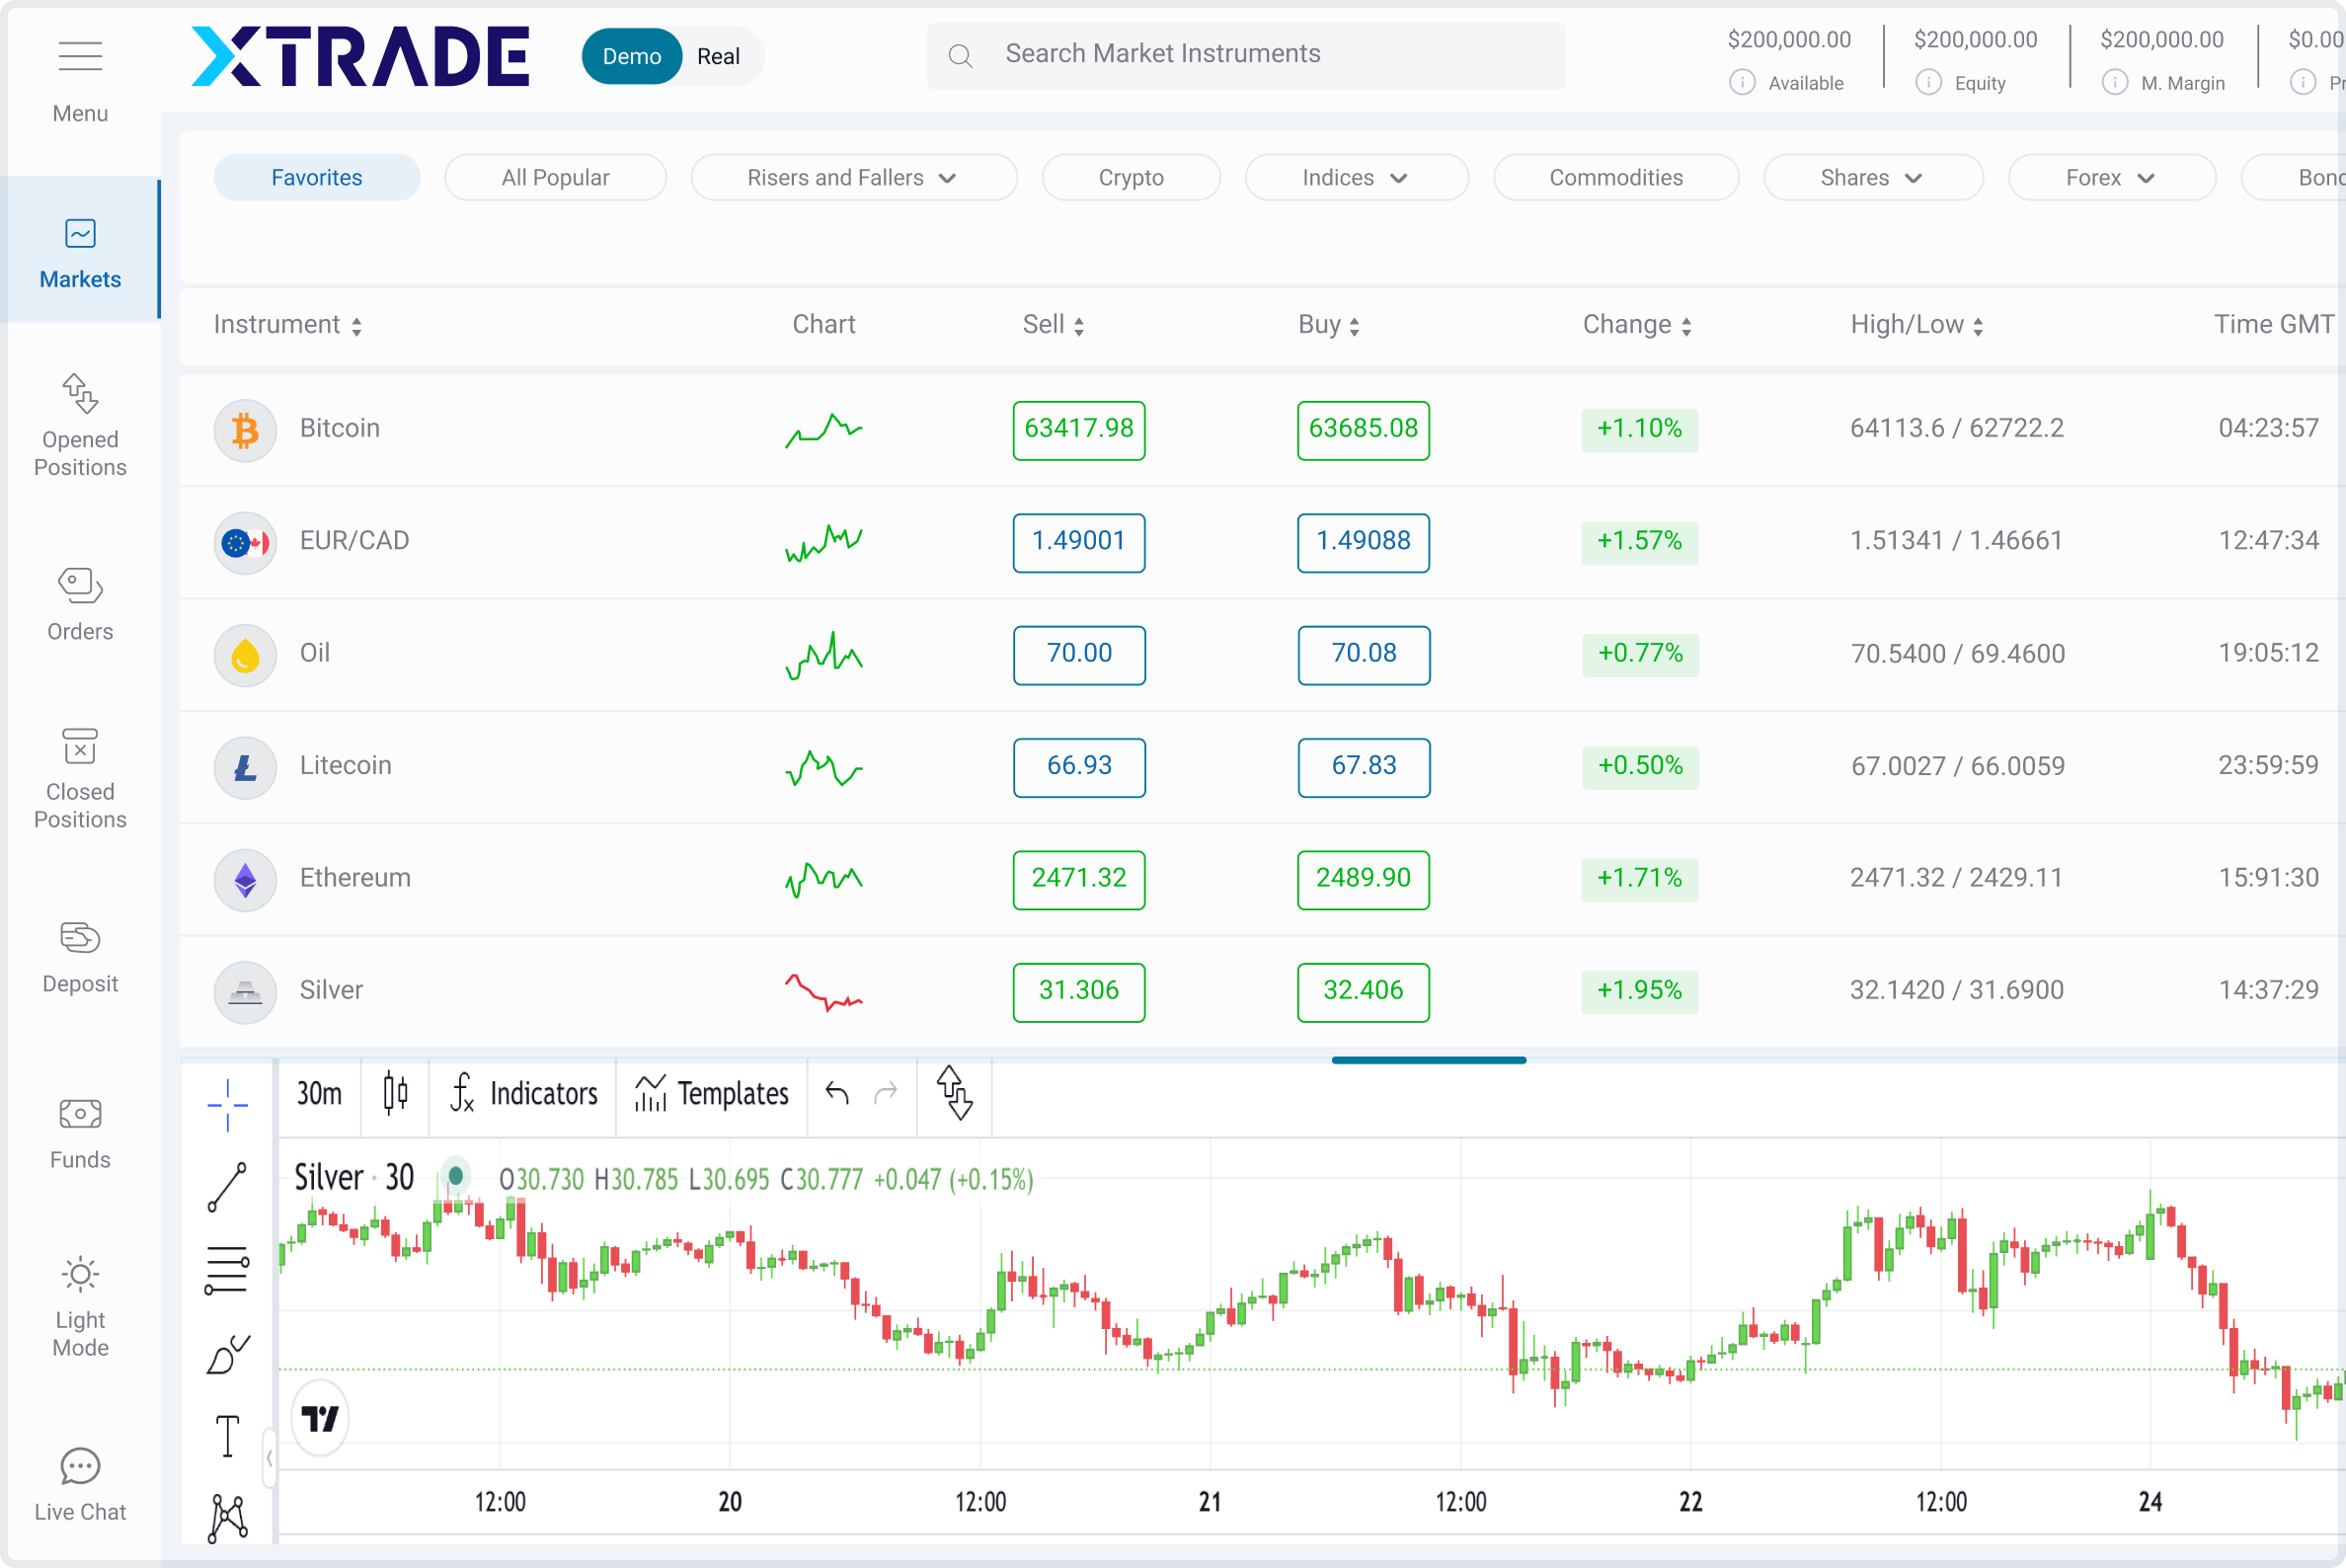Expand the Shares category dropdown
2346x1568 pixels.
[1872, 177]
